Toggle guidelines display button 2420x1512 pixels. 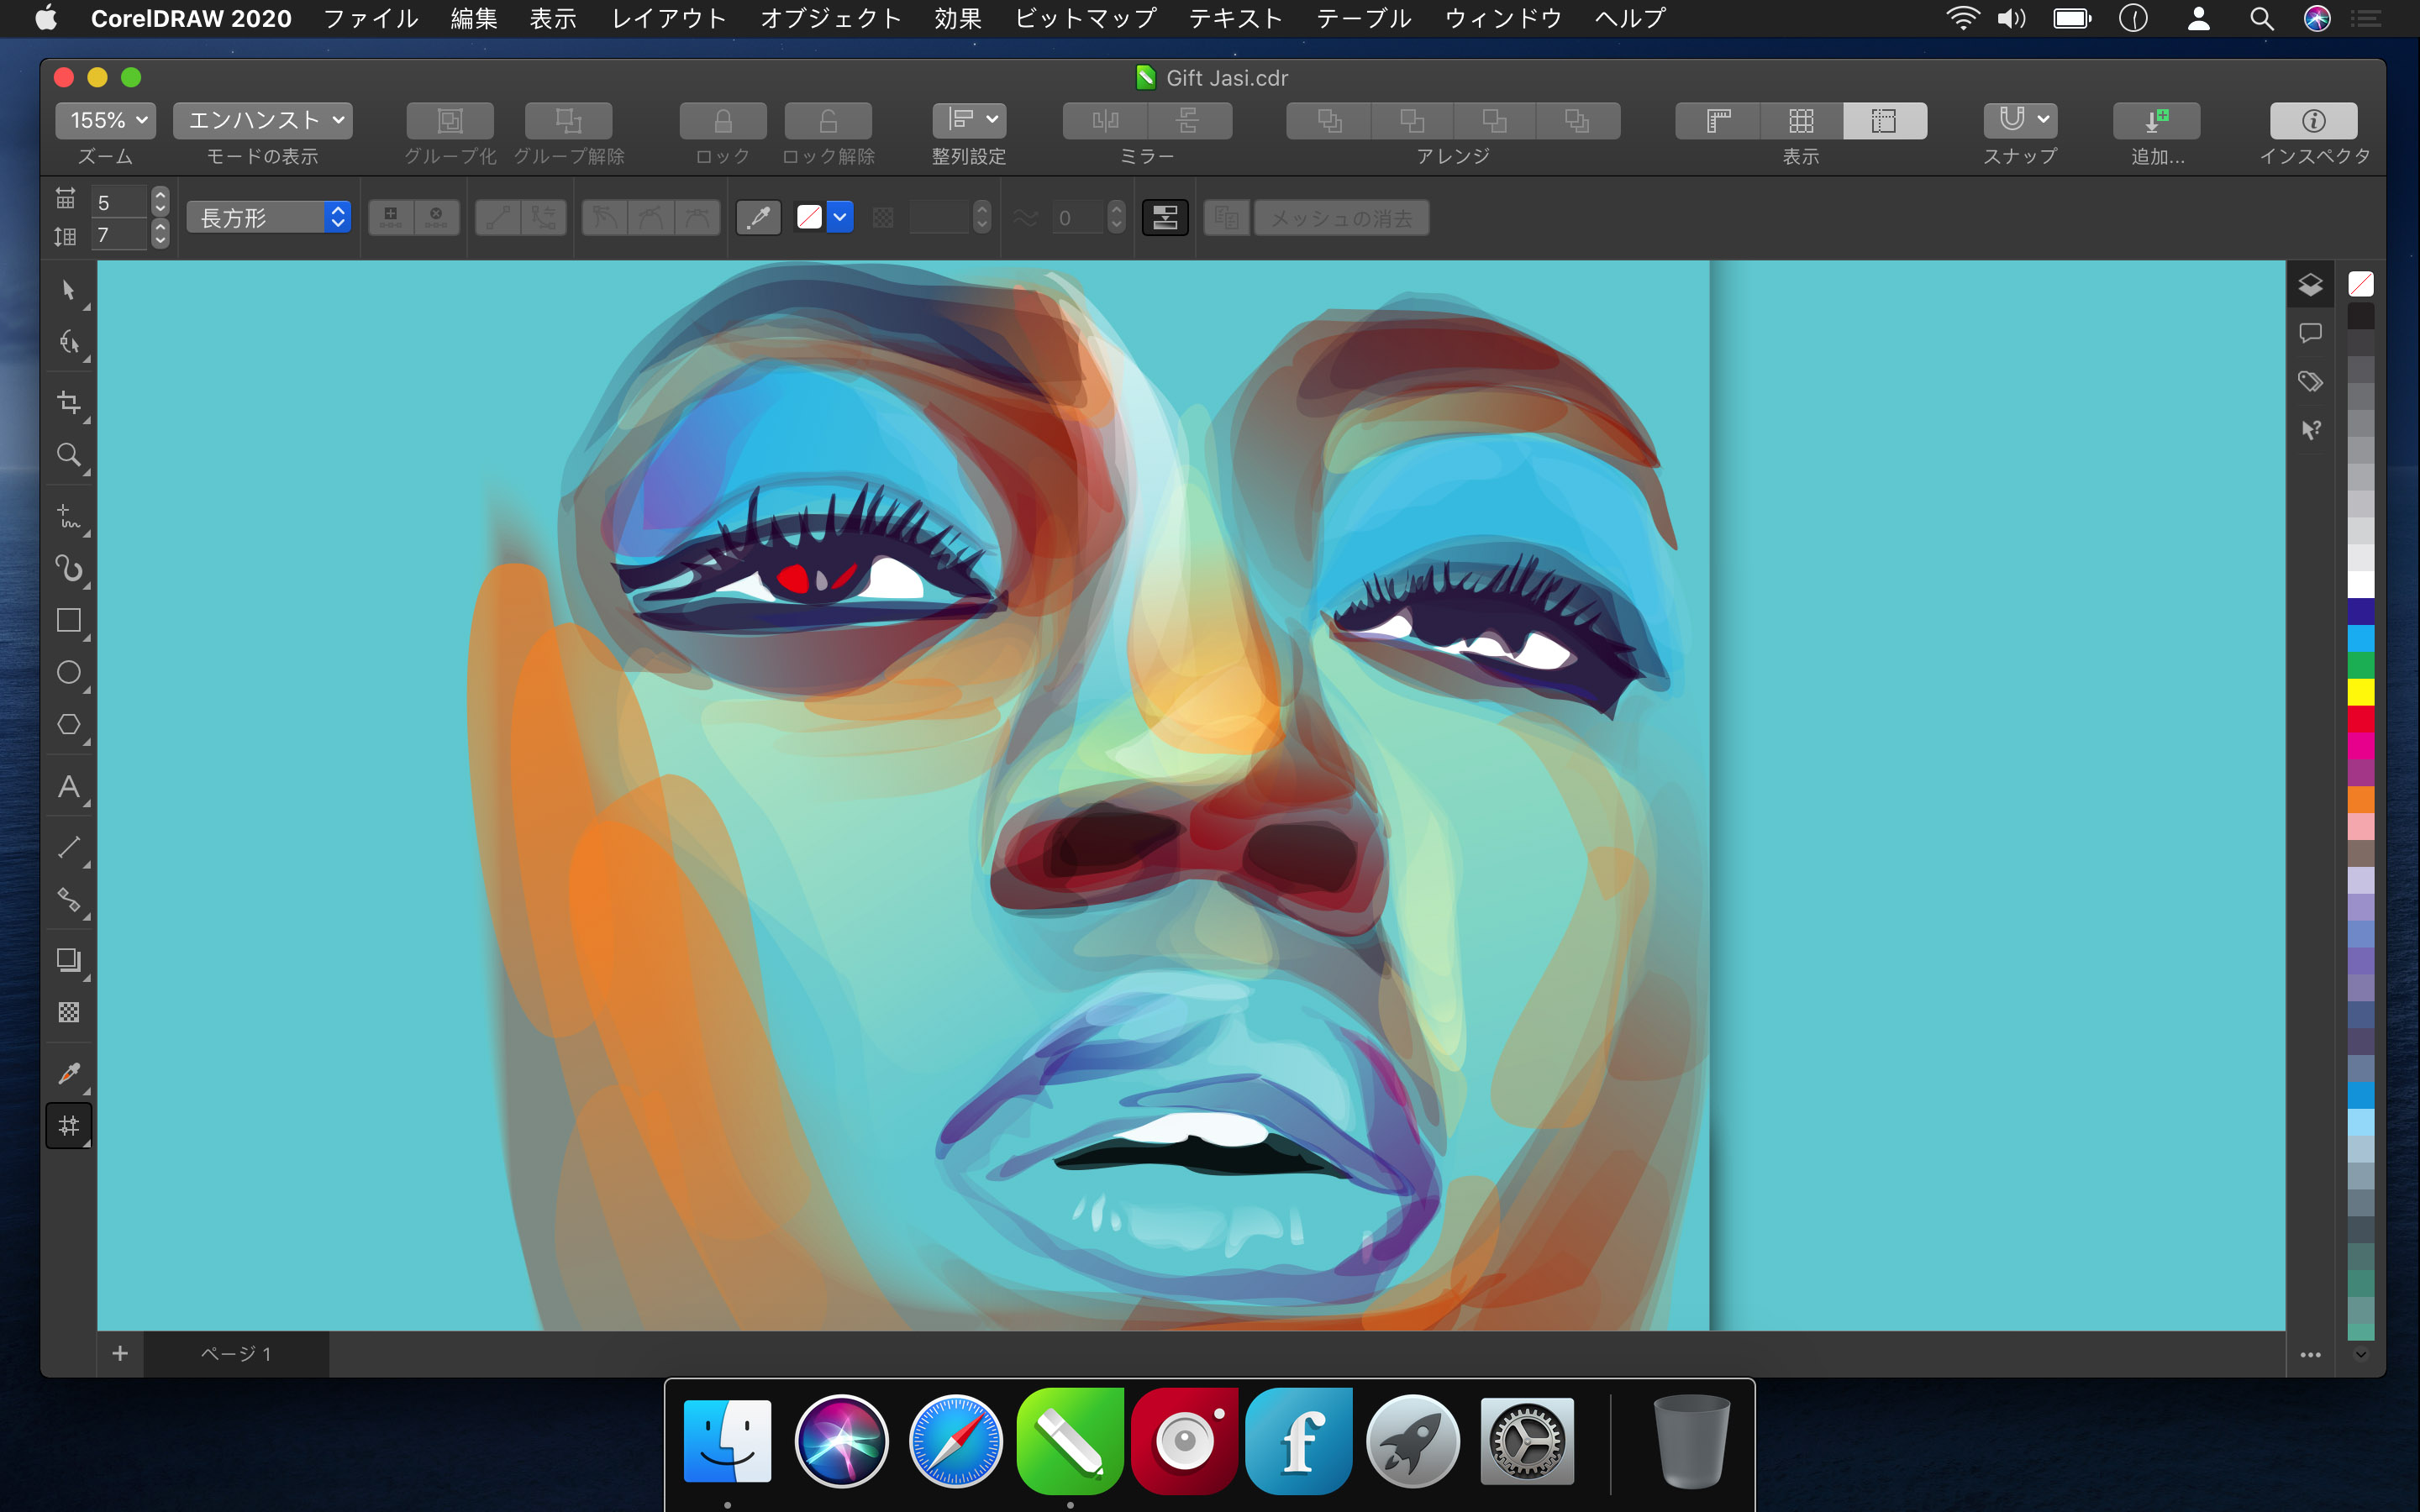tap(1883, 121)
